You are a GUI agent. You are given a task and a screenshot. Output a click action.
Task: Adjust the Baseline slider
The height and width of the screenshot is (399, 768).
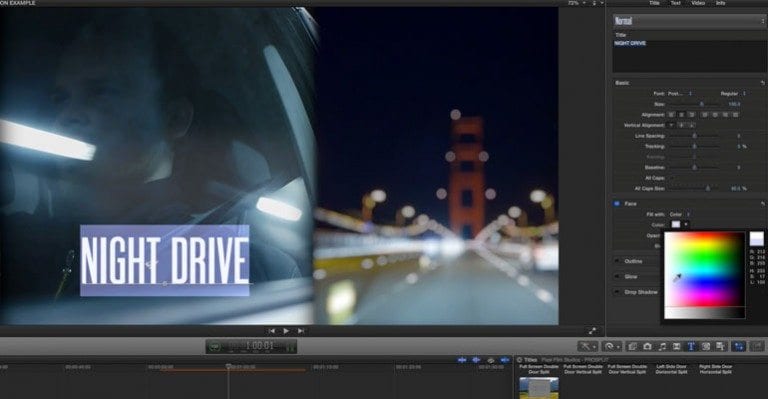click(694, 167)
